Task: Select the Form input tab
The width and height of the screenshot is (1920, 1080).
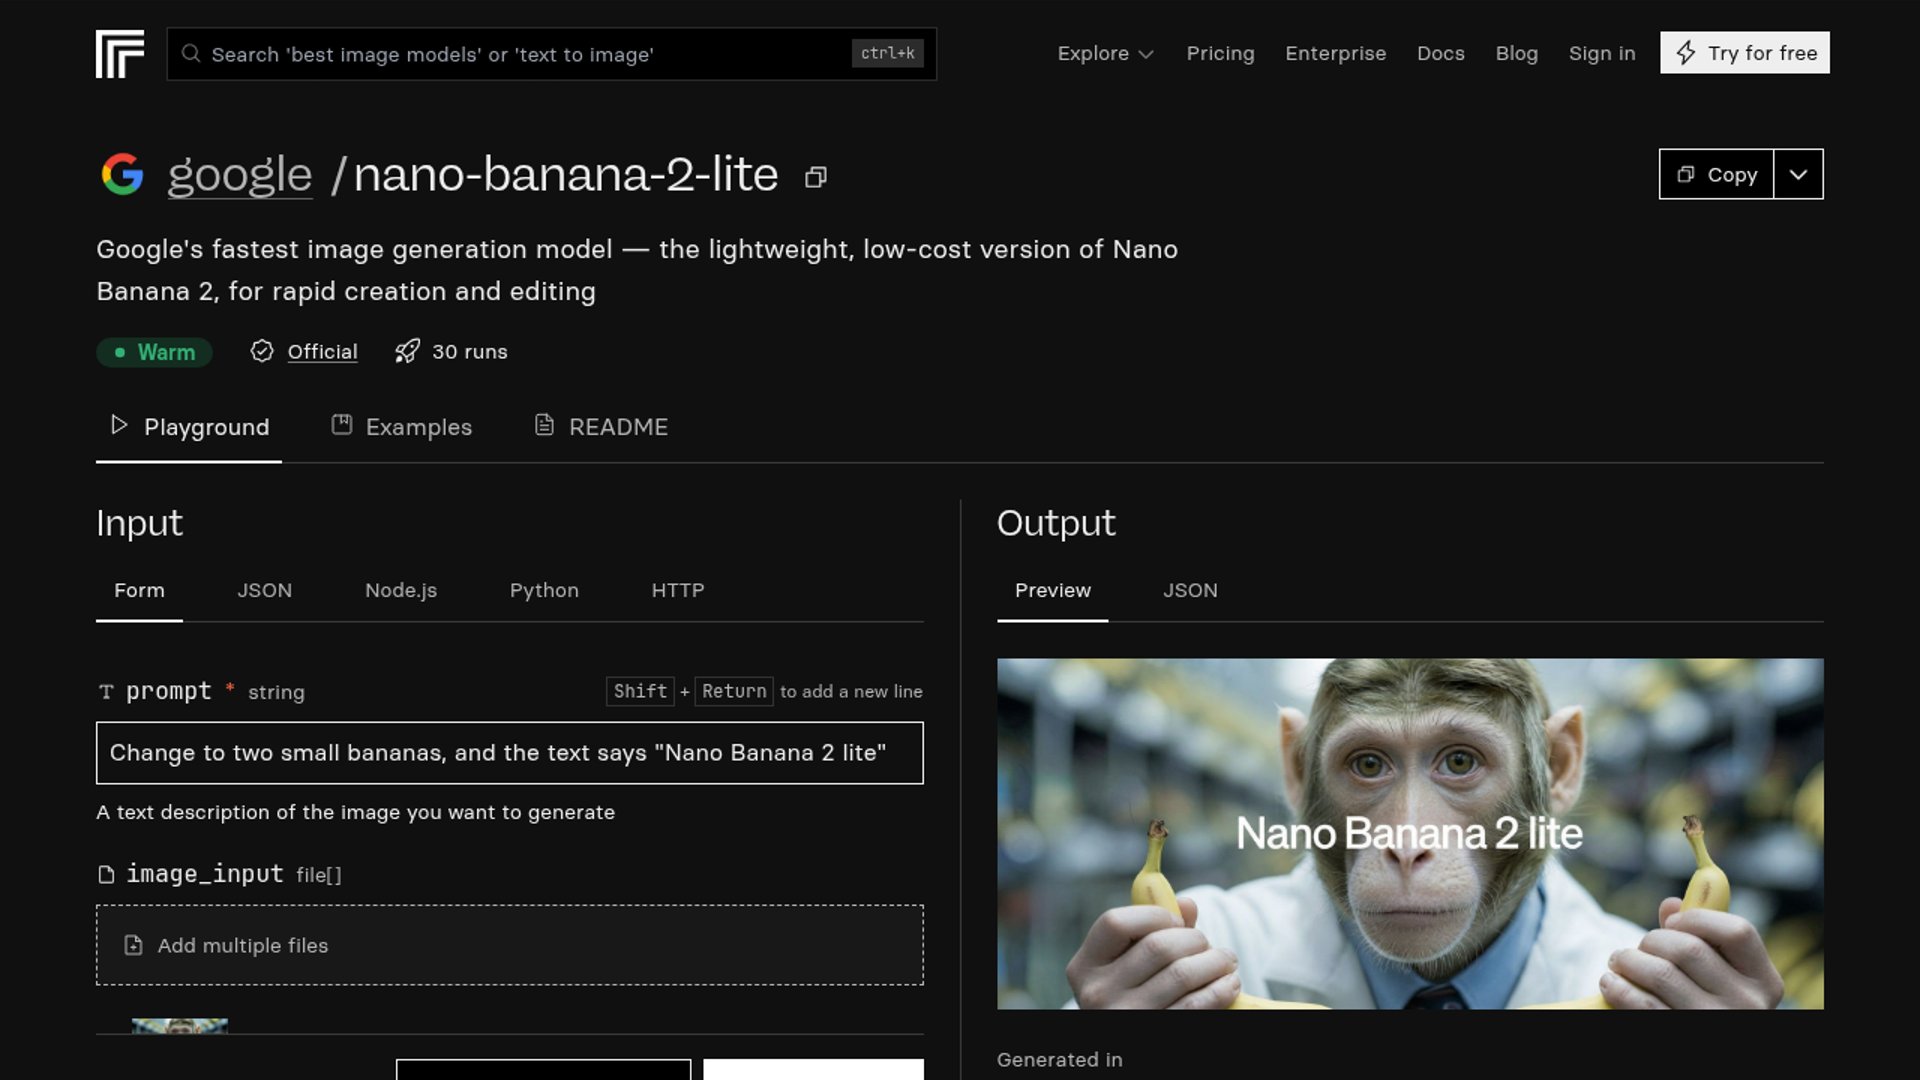Action: (x=139, y=590)
